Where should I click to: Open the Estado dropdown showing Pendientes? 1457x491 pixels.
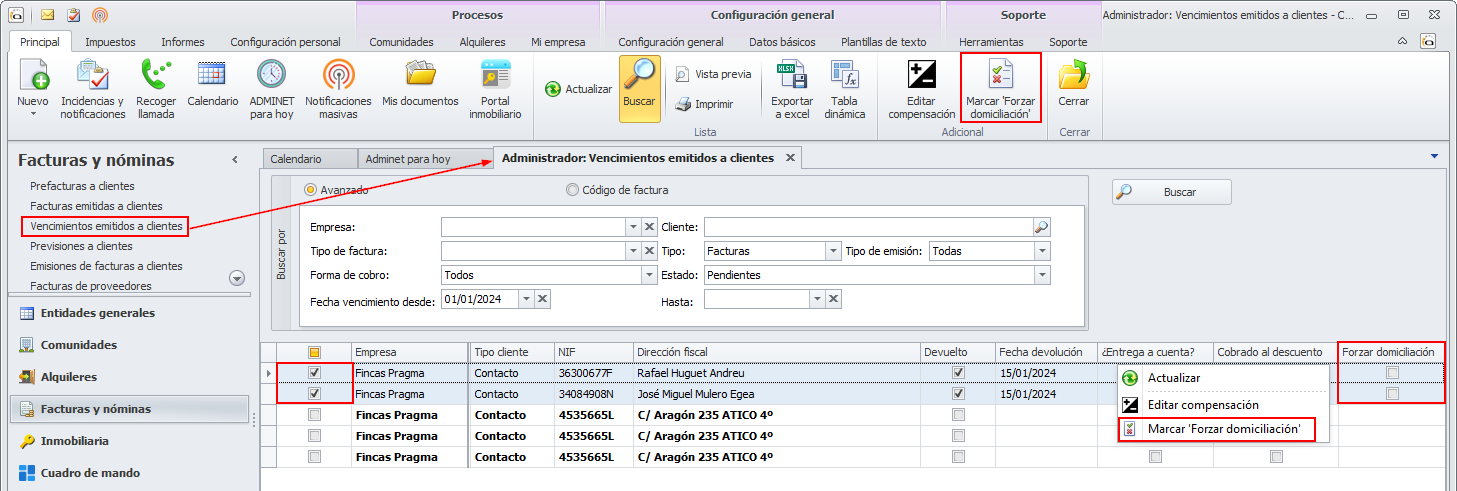pyautogui.click(x=1042, y=275)
